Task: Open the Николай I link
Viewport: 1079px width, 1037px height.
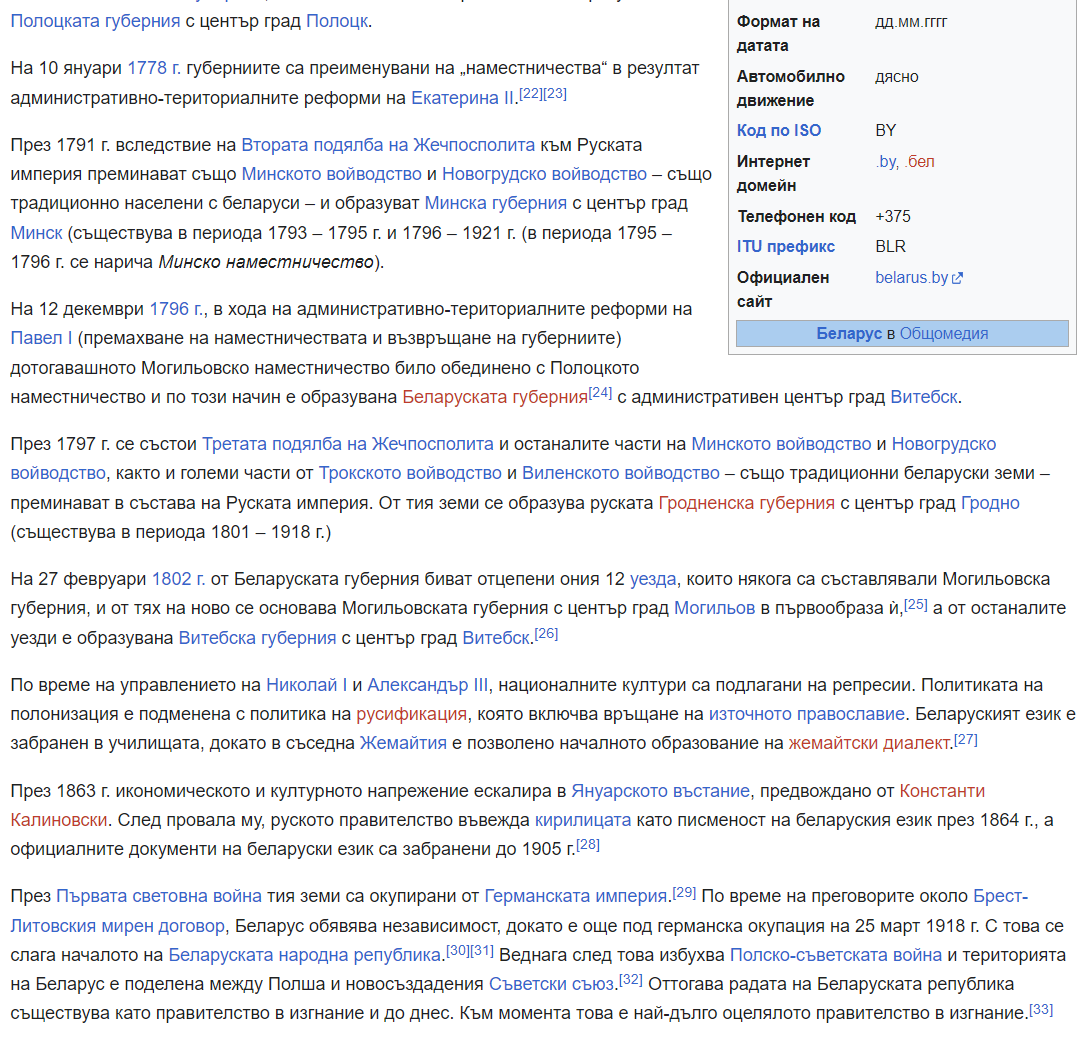Action: (x=306, y=685)
